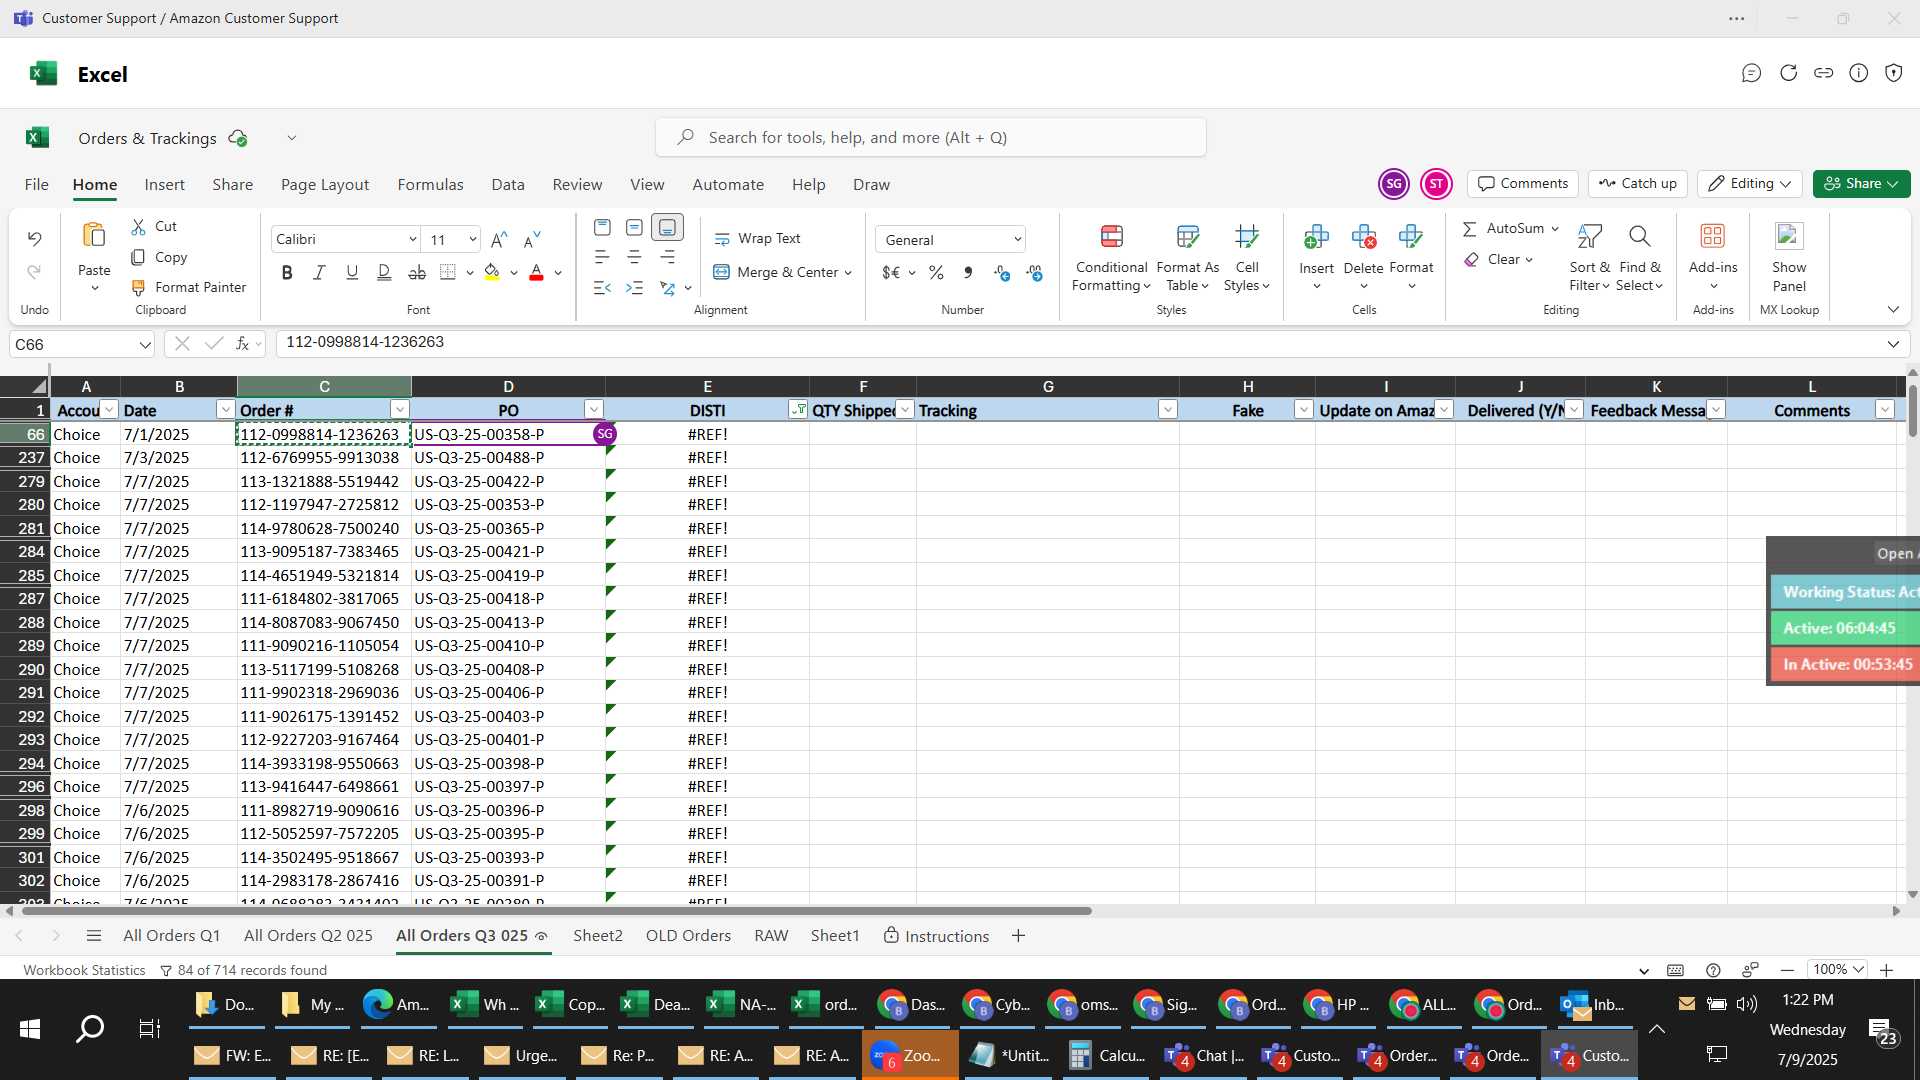Switch to RAW sheet tab
1920x1080 pixels.
(771, 935)
